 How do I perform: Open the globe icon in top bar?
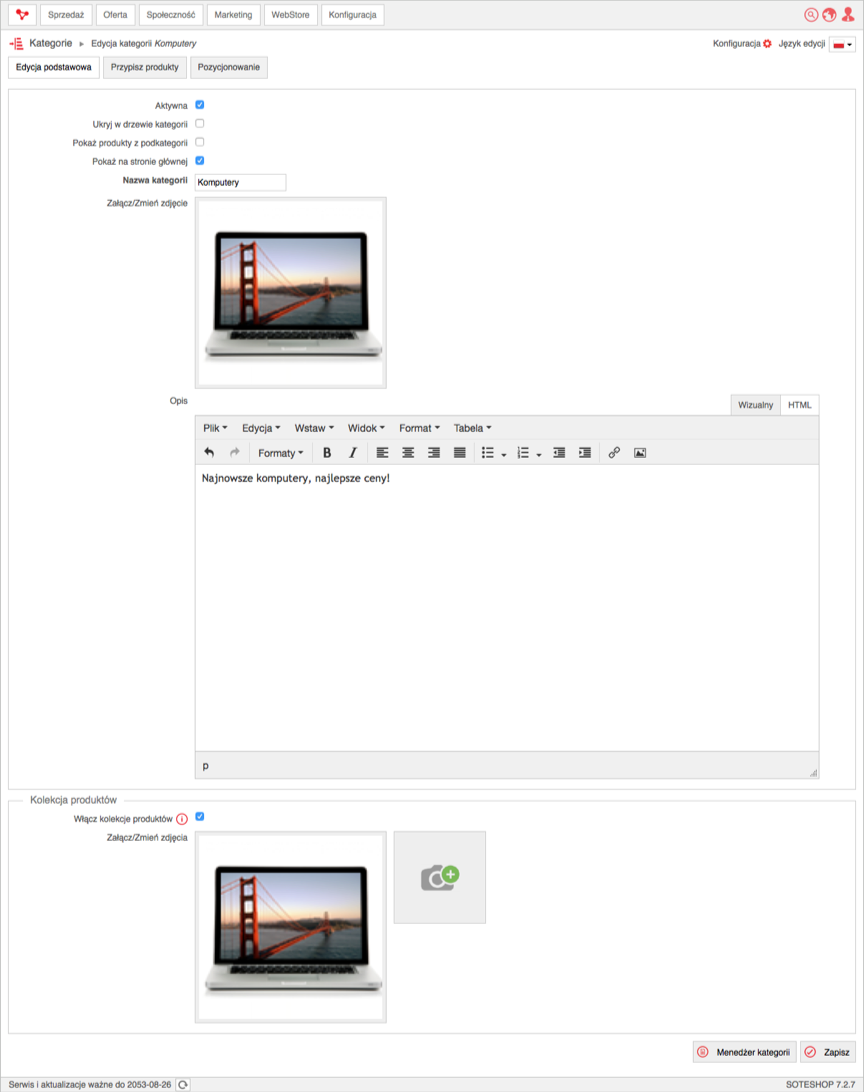click(x=828, y=15)
